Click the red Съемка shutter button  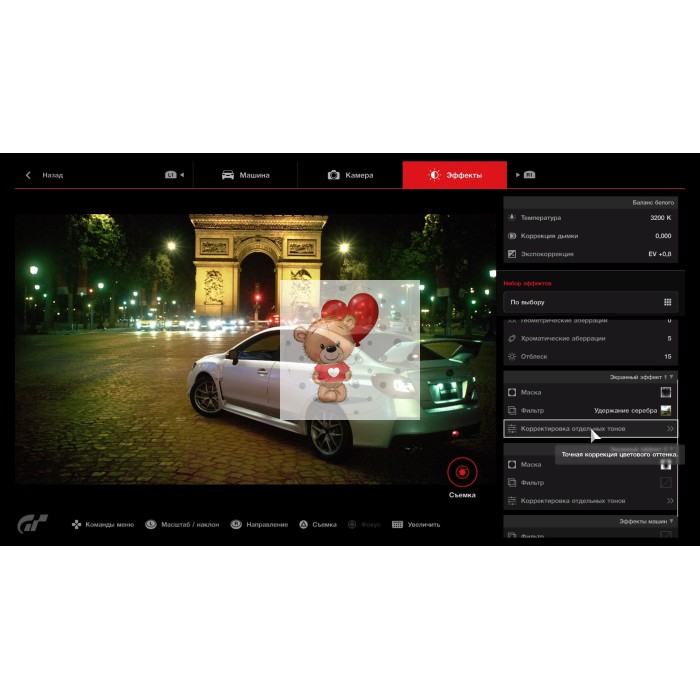pos(462,472)
